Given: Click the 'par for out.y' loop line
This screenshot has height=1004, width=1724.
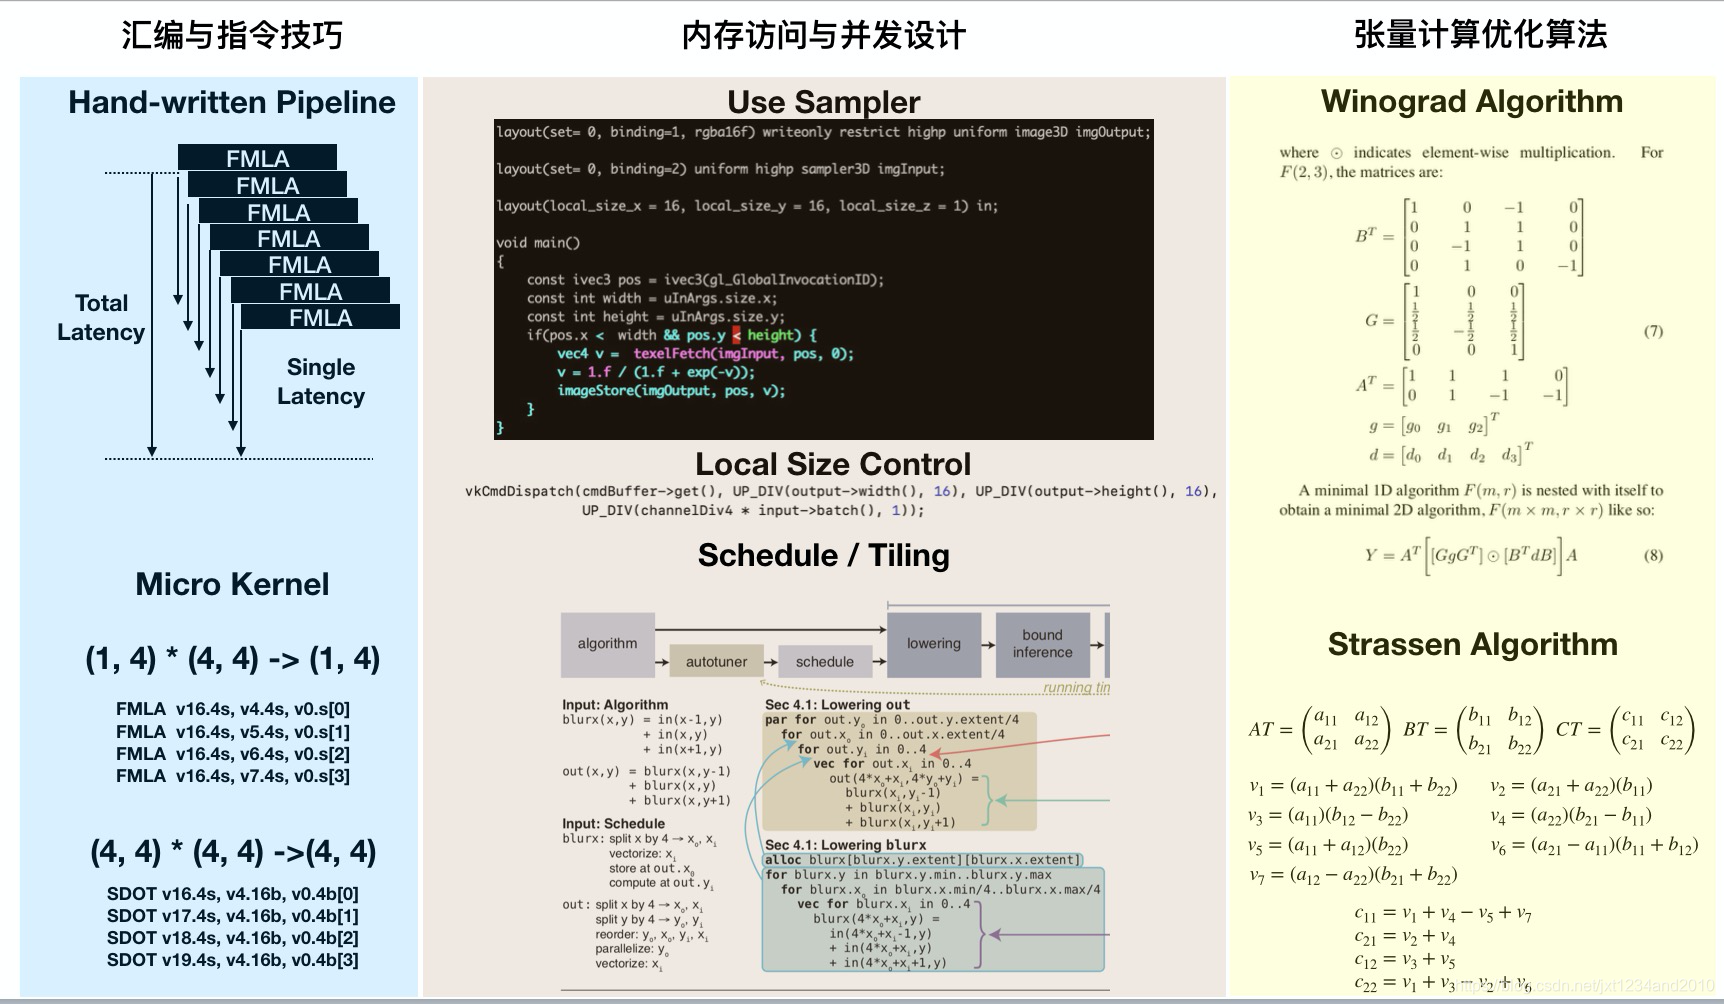Looking at the screenshot, I should click(x=892, y=719).
